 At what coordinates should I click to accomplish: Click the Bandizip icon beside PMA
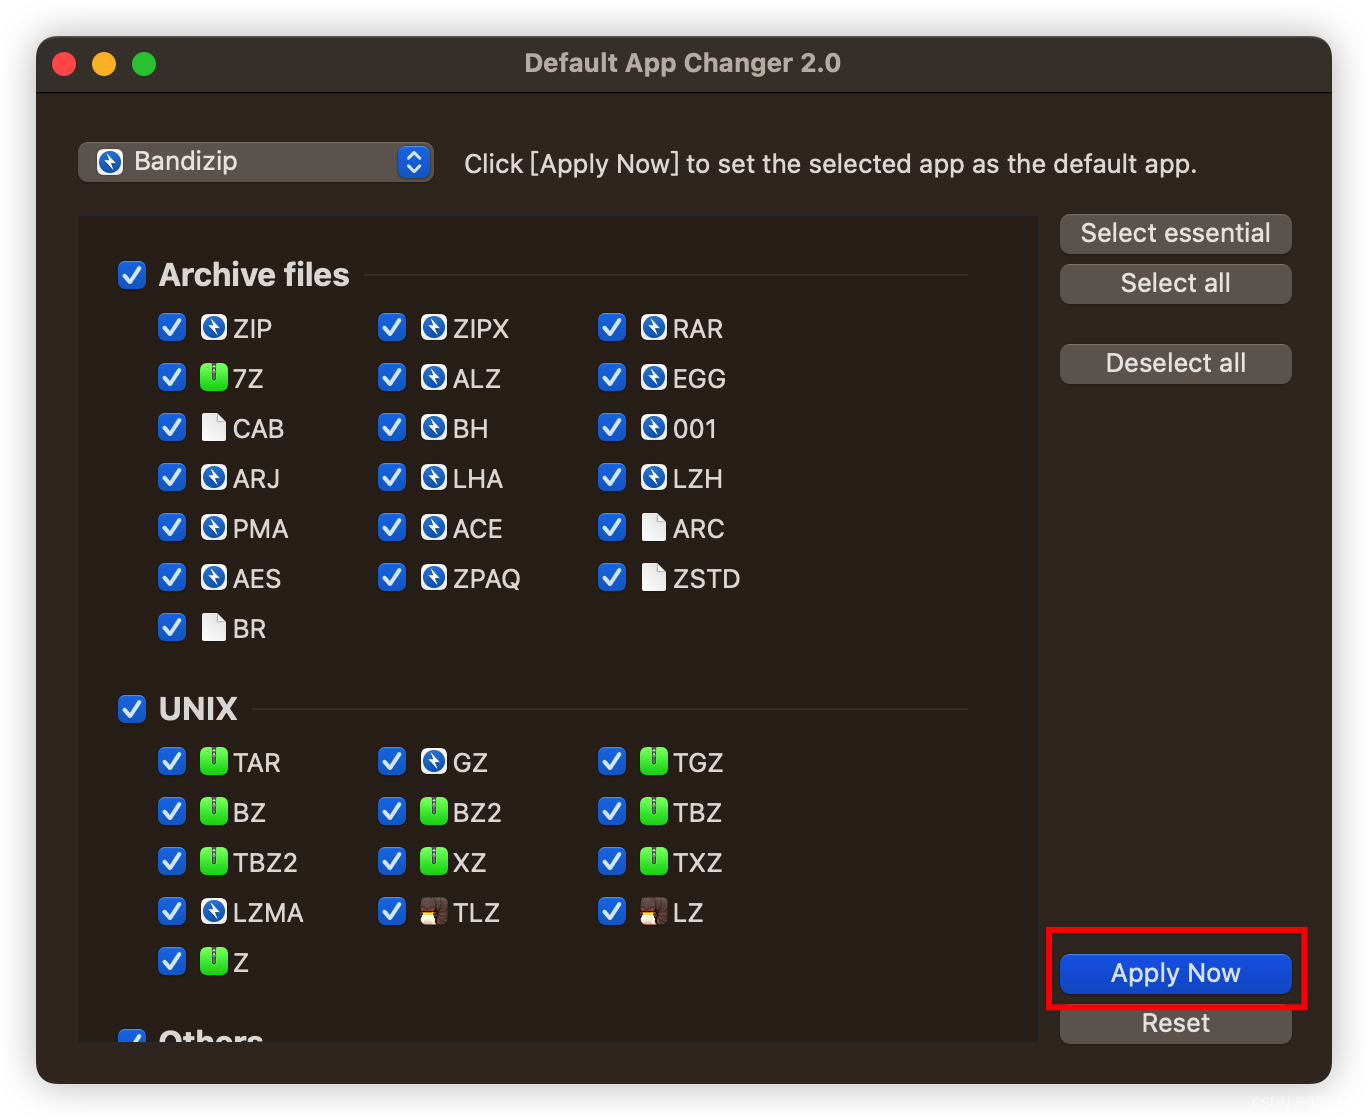point(214,528)
